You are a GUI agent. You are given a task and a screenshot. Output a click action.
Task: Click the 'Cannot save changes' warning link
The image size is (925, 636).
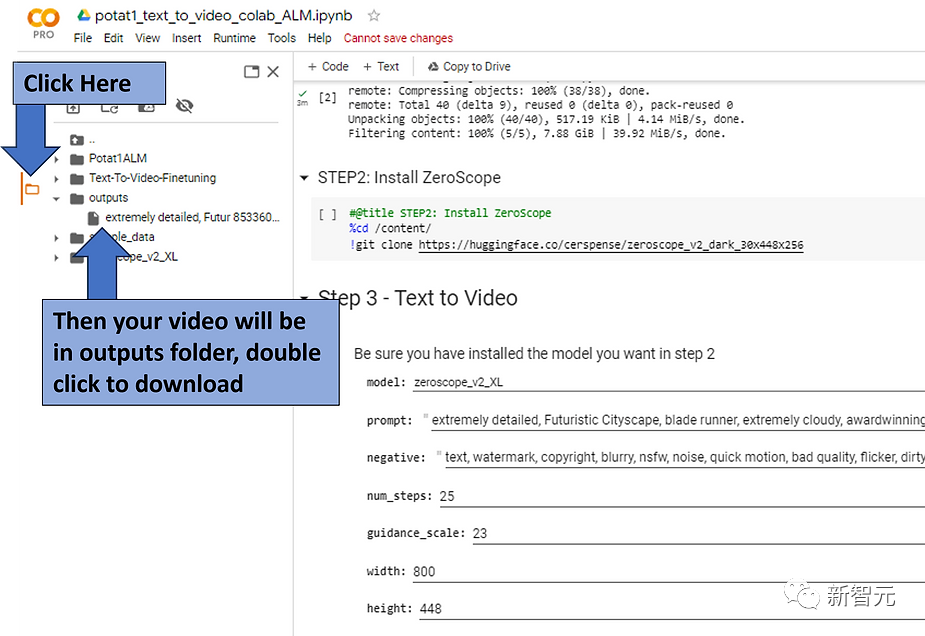[398, 38]
